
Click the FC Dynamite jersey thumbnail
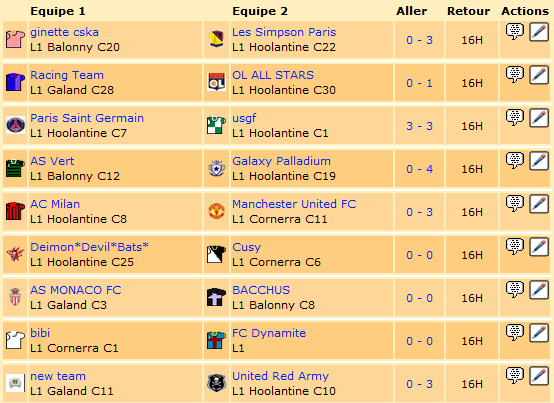pos(216,340)
